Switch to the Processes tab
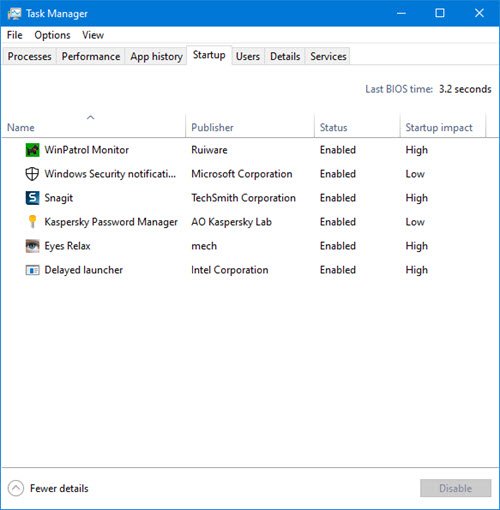This screenshot has height=510, width=500. 30,56
